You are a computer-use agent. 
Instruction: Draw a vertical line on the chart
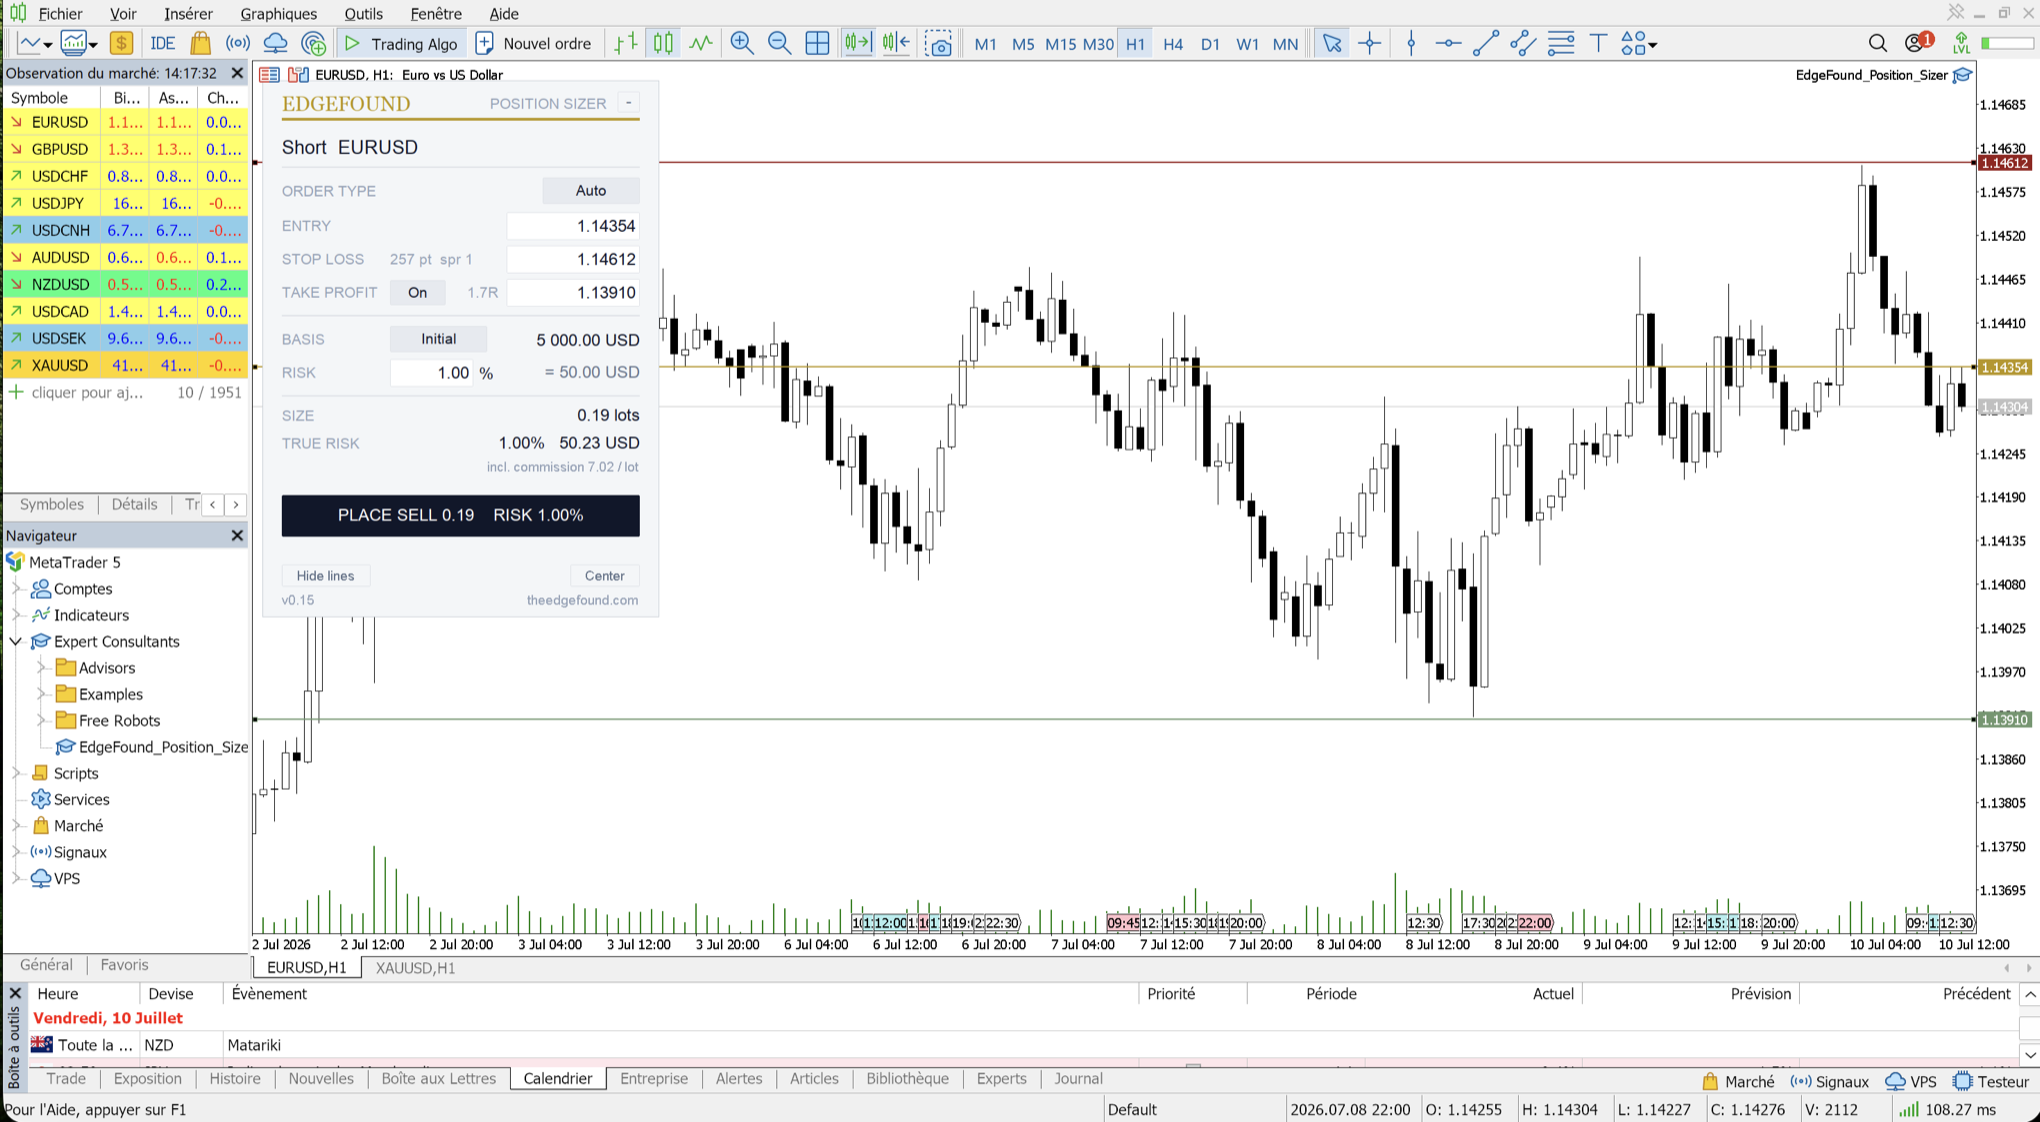(1411, 43)
